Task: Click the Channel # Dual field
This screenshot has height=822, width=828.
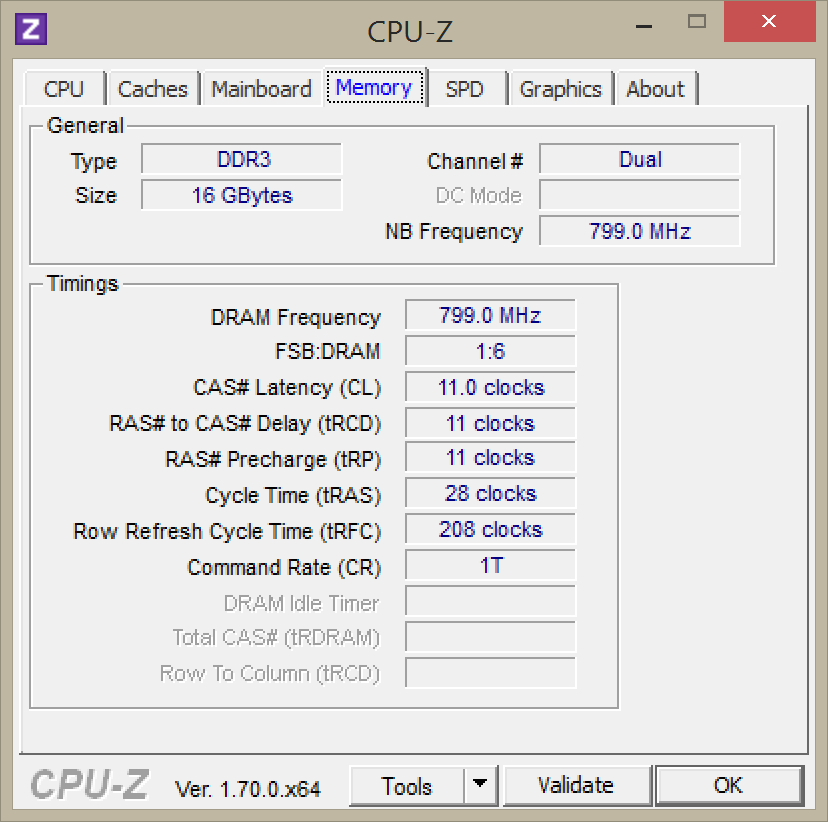Action: click(639, 160)
